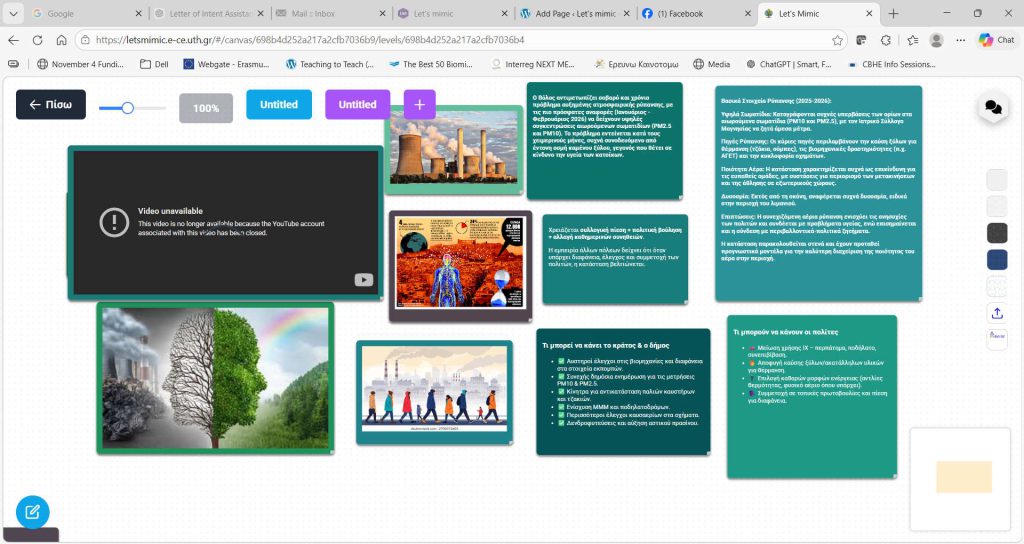The image size is (1024, 544).
Task: Choose the dark blue background swatch
Action: point(996,260)
